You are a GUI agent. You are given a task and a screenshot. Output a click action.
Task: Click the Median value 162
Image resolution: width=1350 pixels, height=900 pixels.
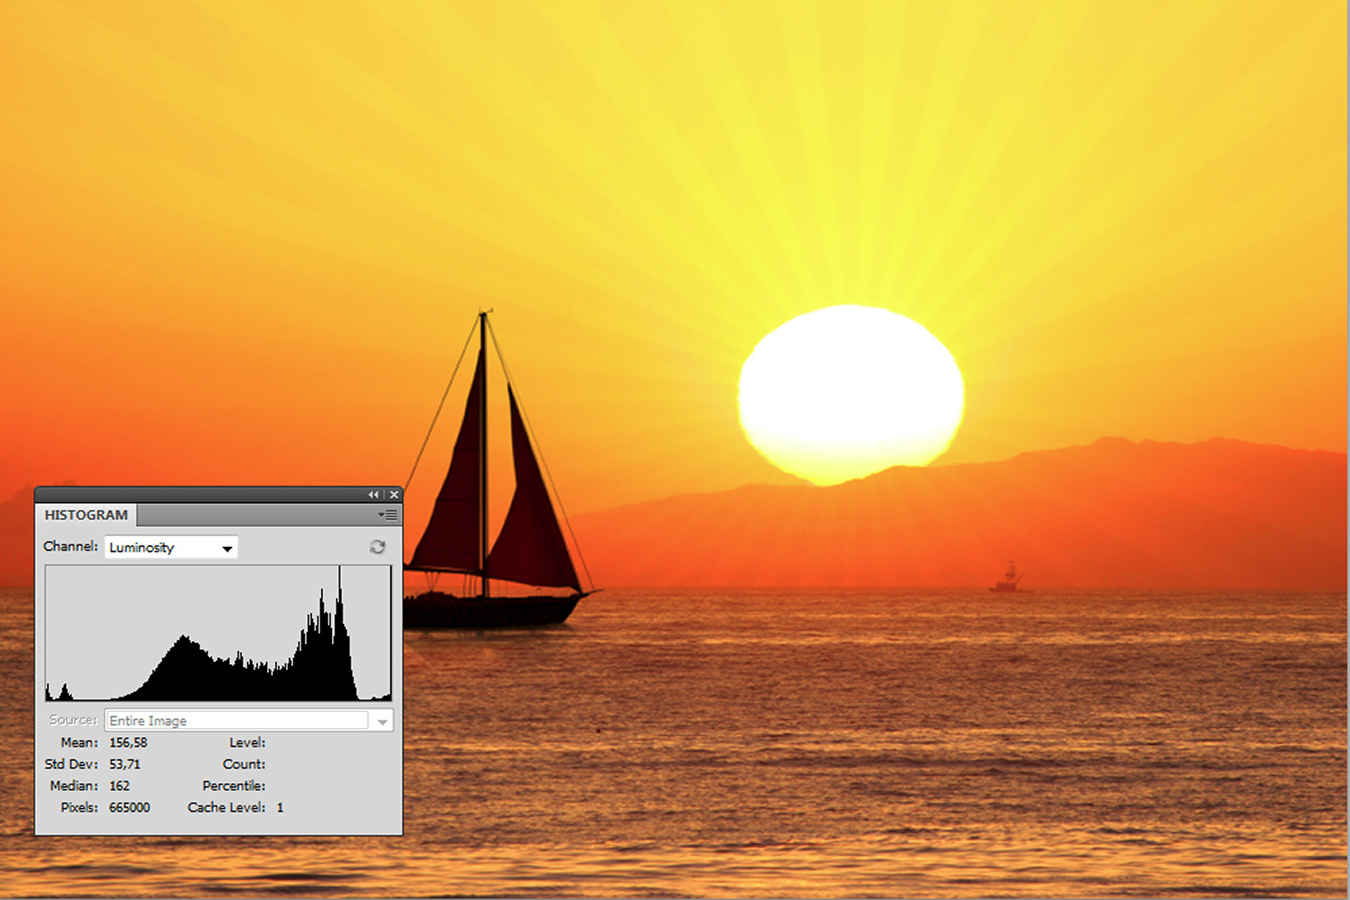(119, 786)
